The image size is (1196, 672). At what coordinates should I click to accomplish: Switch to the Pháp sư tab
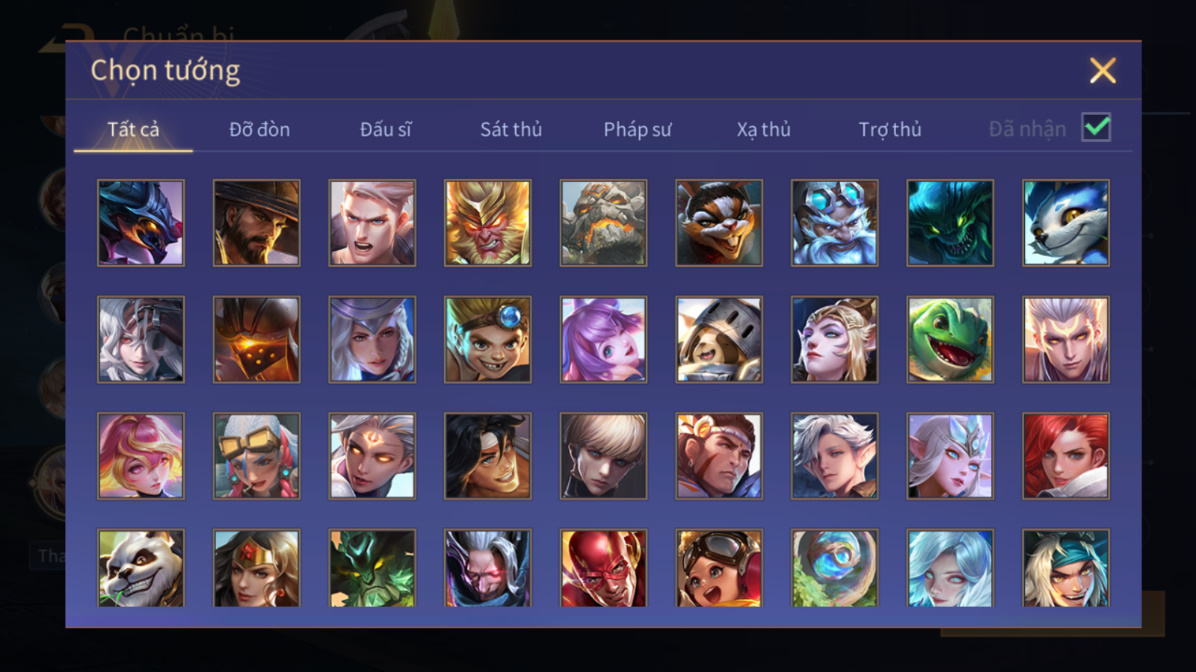click(x=638, y=130)
